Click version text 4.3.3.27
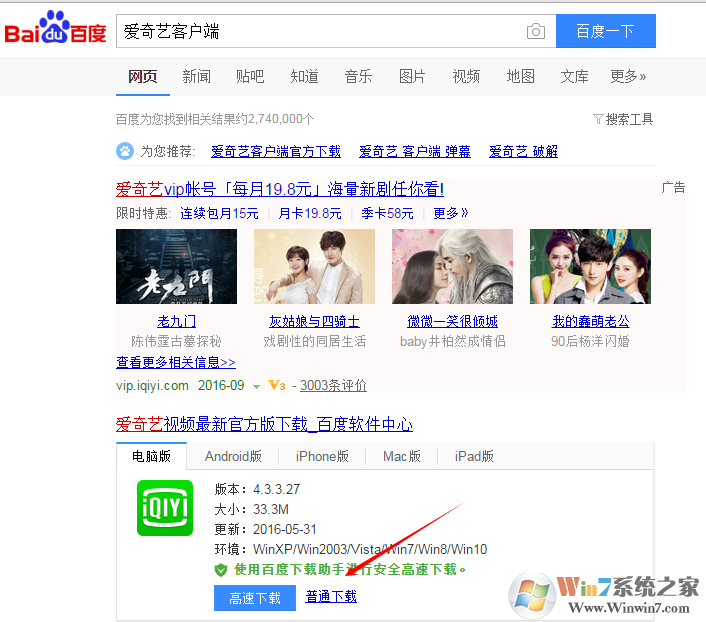 [276, 489]
